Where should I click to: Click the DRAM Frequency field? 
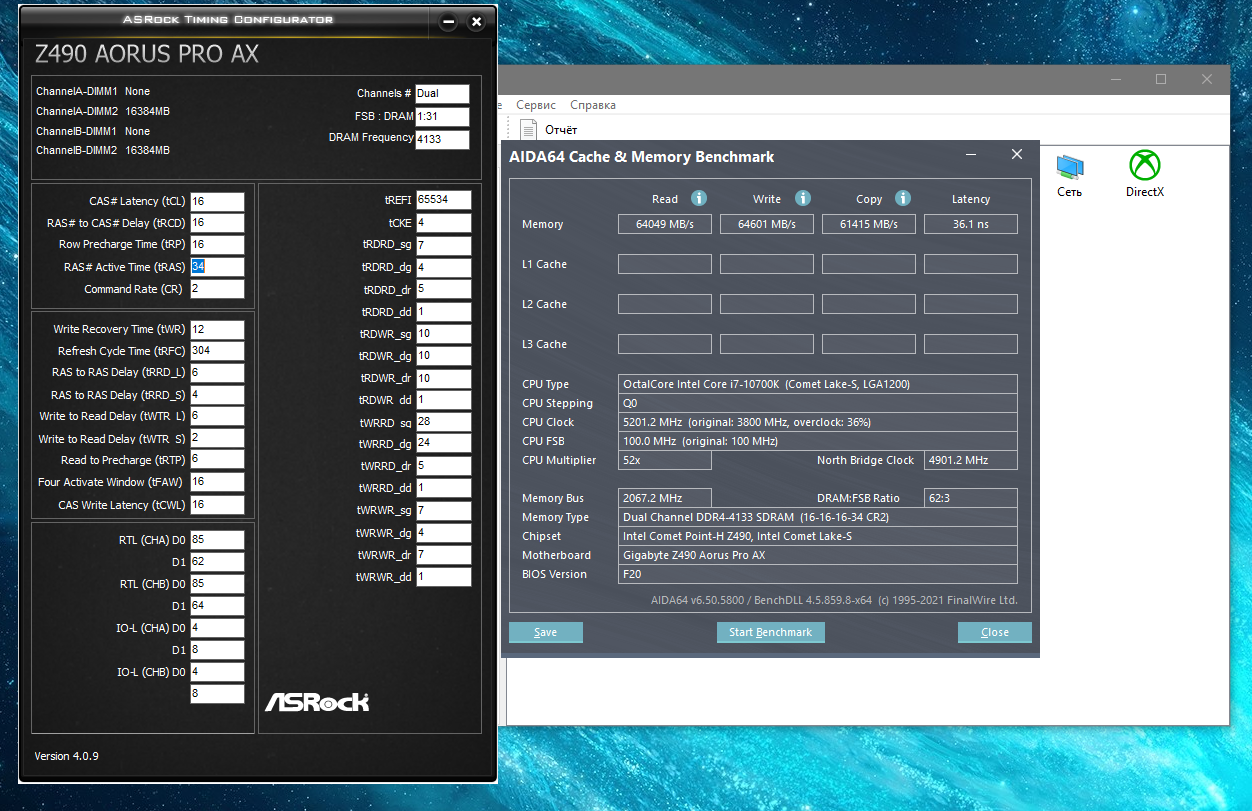pyautogui.click(x=442, y=140)
